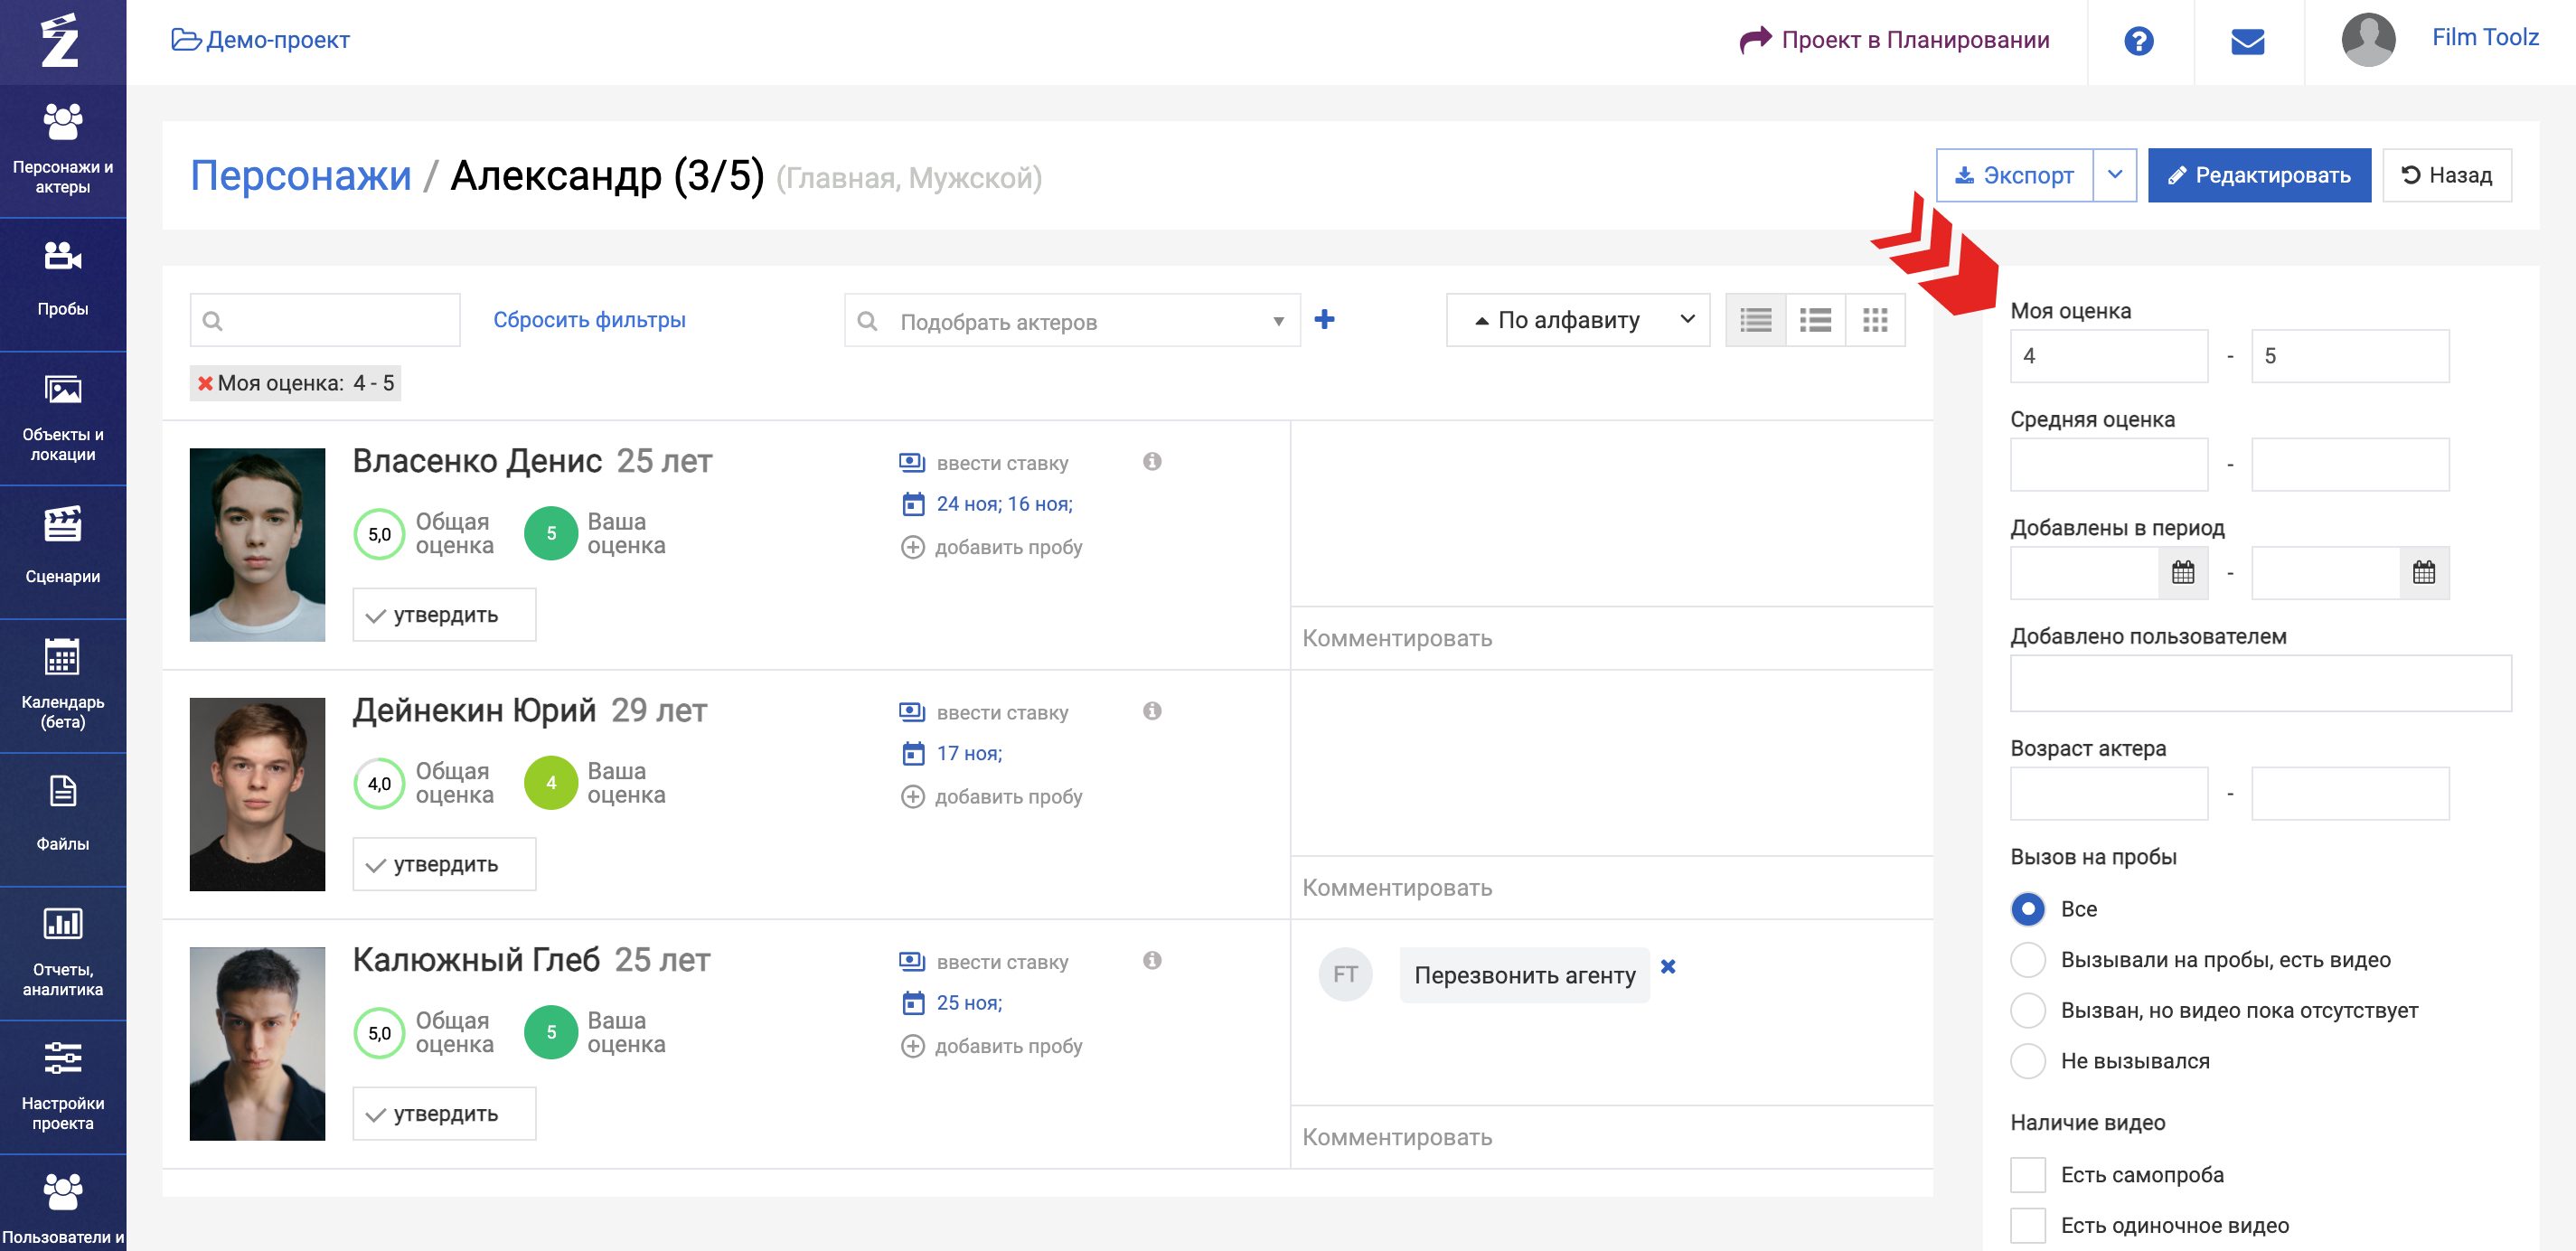Screen dimensions: 2576x1251
Task: Open Отчеты, аналитика section
Action: coord(63,954)
